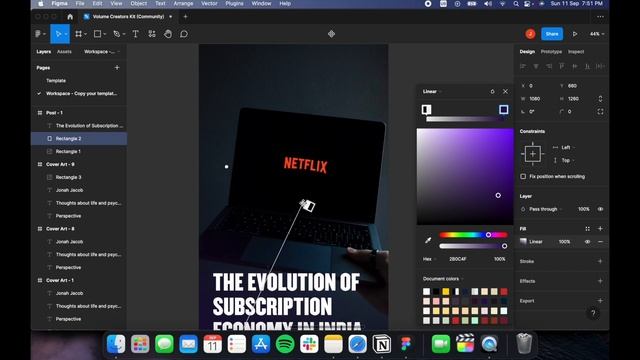This screenshot has width=640, height=360.
Task: Toggle Linear fill visibility
Action: coord(587,242)
